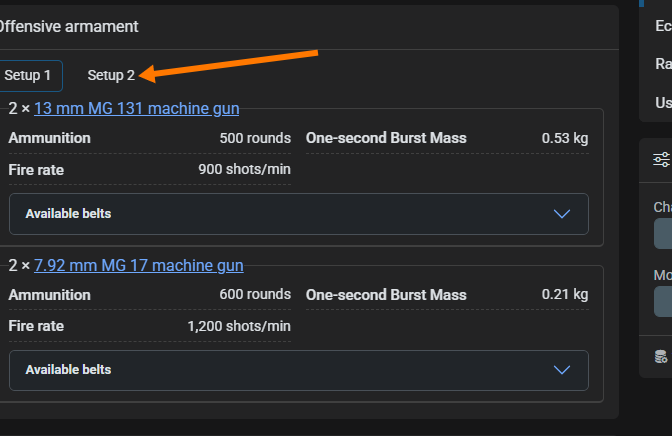Viewport: 672px width, 436px height.
Task: Select the Setup 1 tab
Action: 28,75
